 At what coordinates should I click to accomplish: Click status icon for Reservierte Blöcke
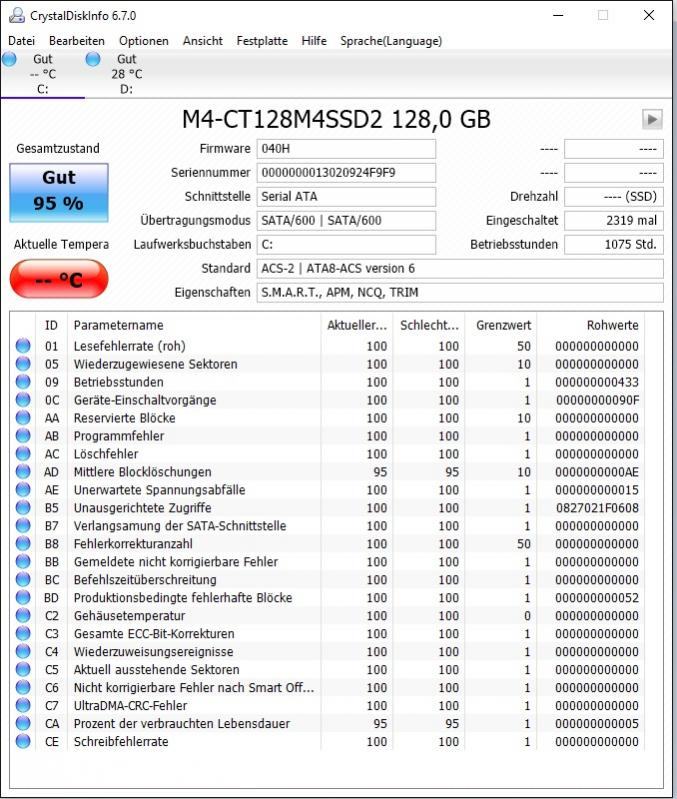[23, 418]
